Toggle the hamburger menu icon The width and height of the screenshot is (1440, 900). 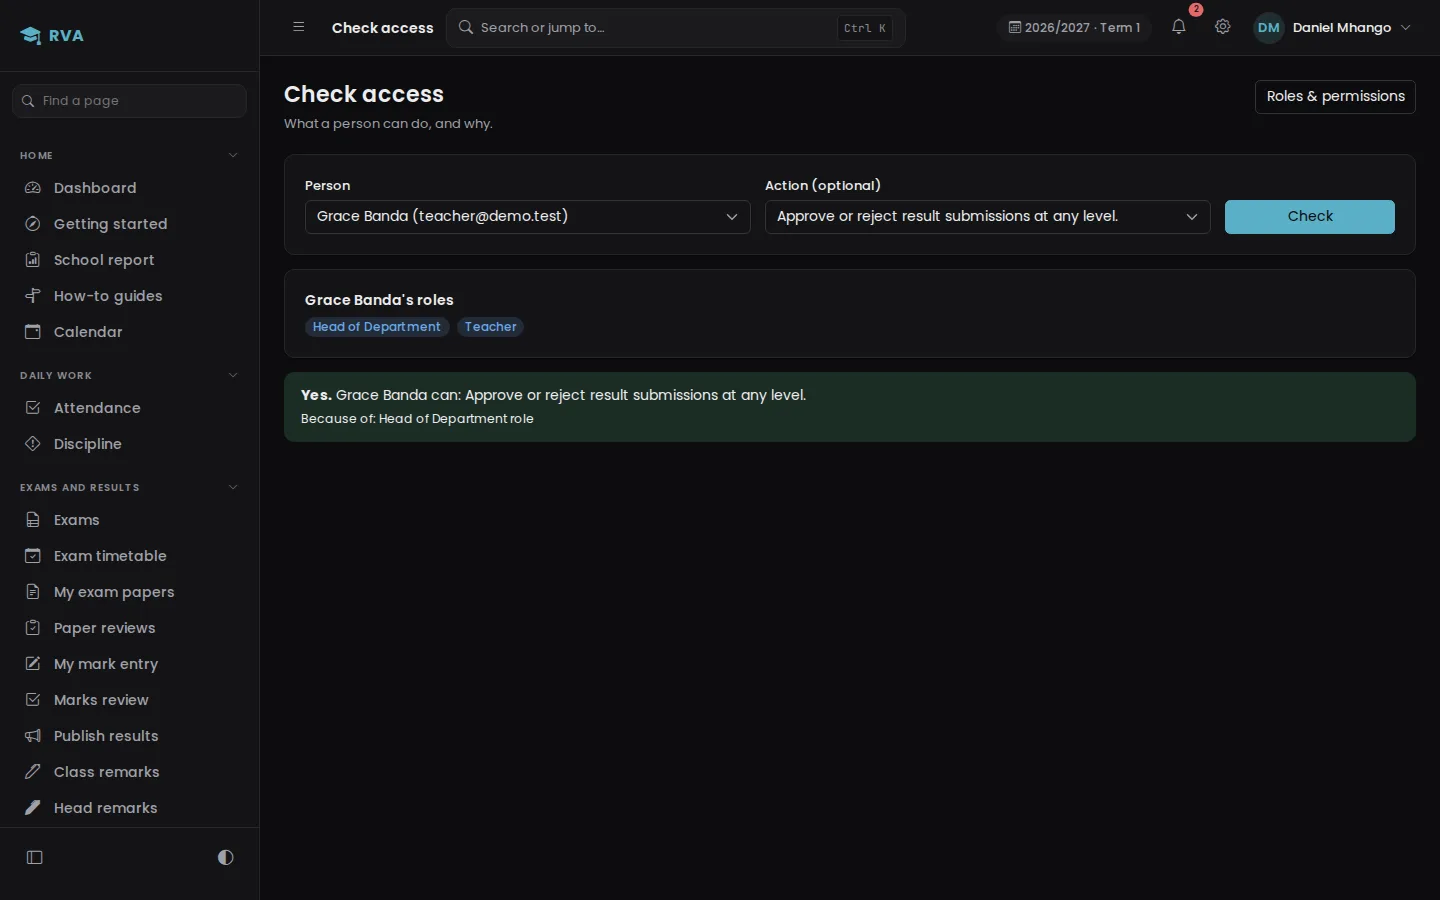click(x=298, y=27)
